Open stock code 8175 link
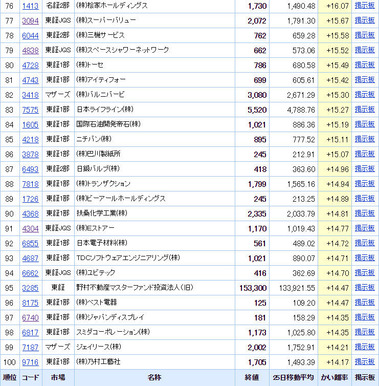 click(x=30, y=303)
